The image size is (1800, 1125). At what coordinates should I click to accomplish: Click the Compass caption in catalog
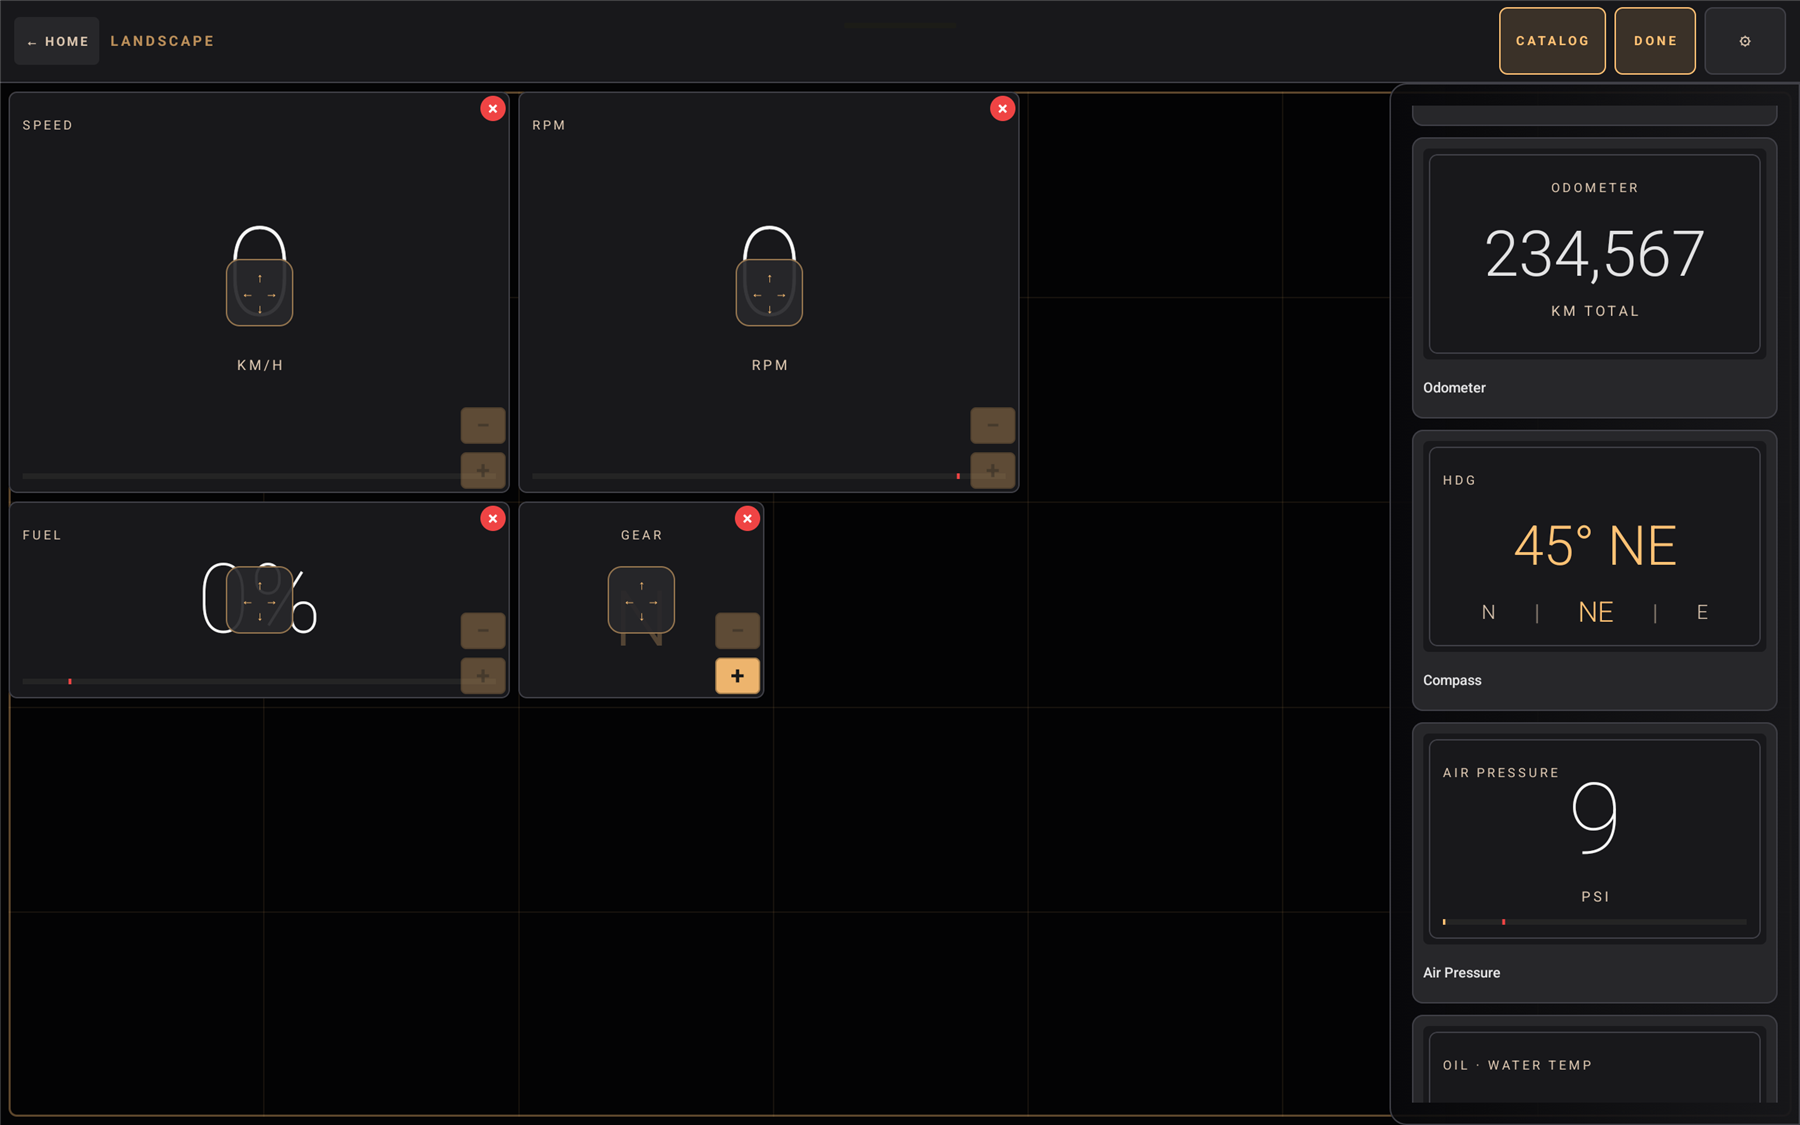pos(1452,680)
